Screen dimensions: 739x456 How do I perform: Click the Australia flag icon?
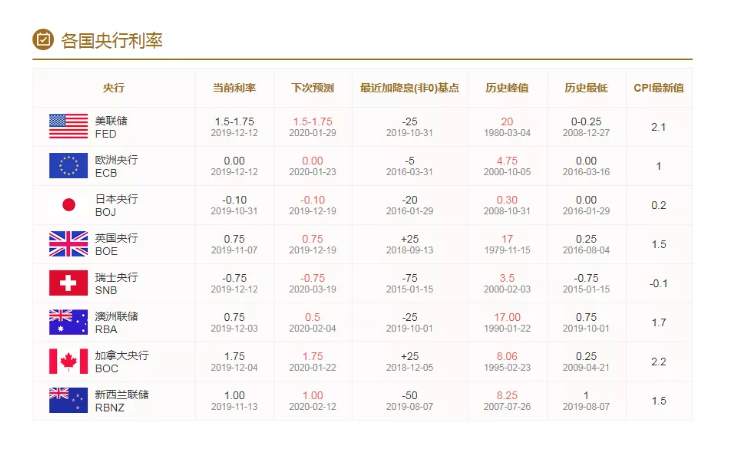68,322
